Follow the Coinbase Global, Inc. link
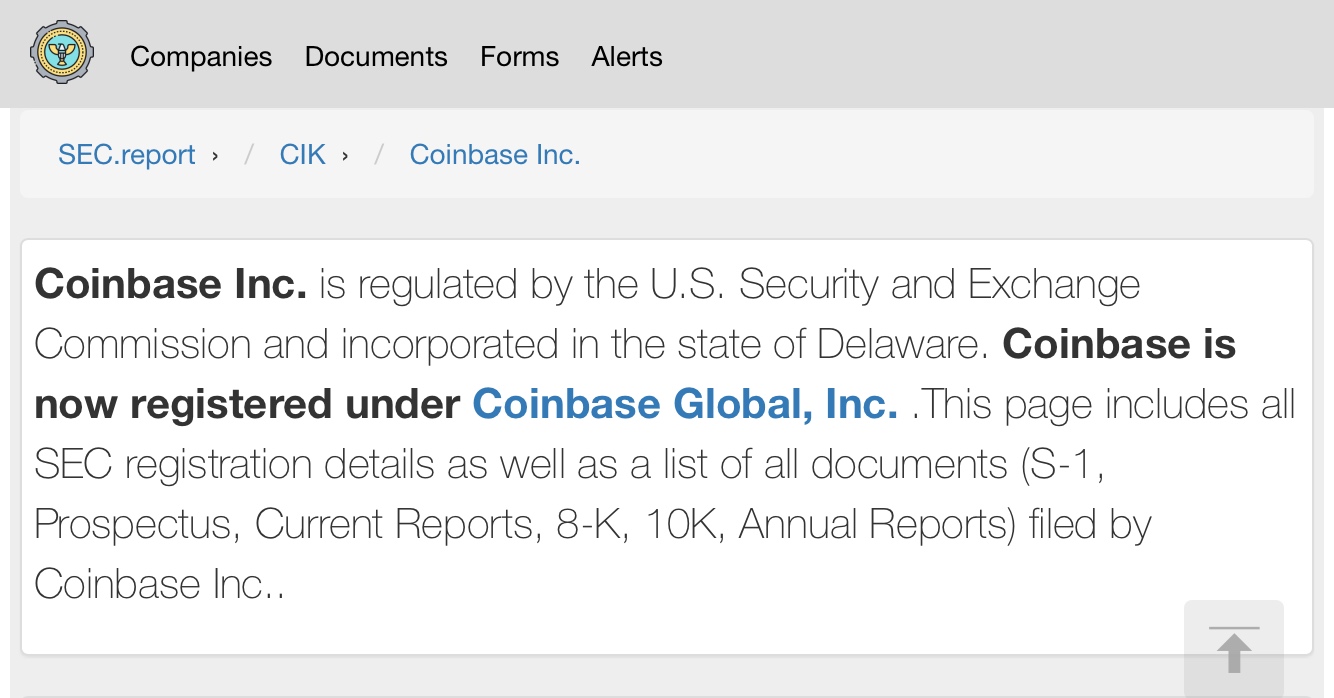The height and width of the screenshot is (698, 1334). click(684, 404)
